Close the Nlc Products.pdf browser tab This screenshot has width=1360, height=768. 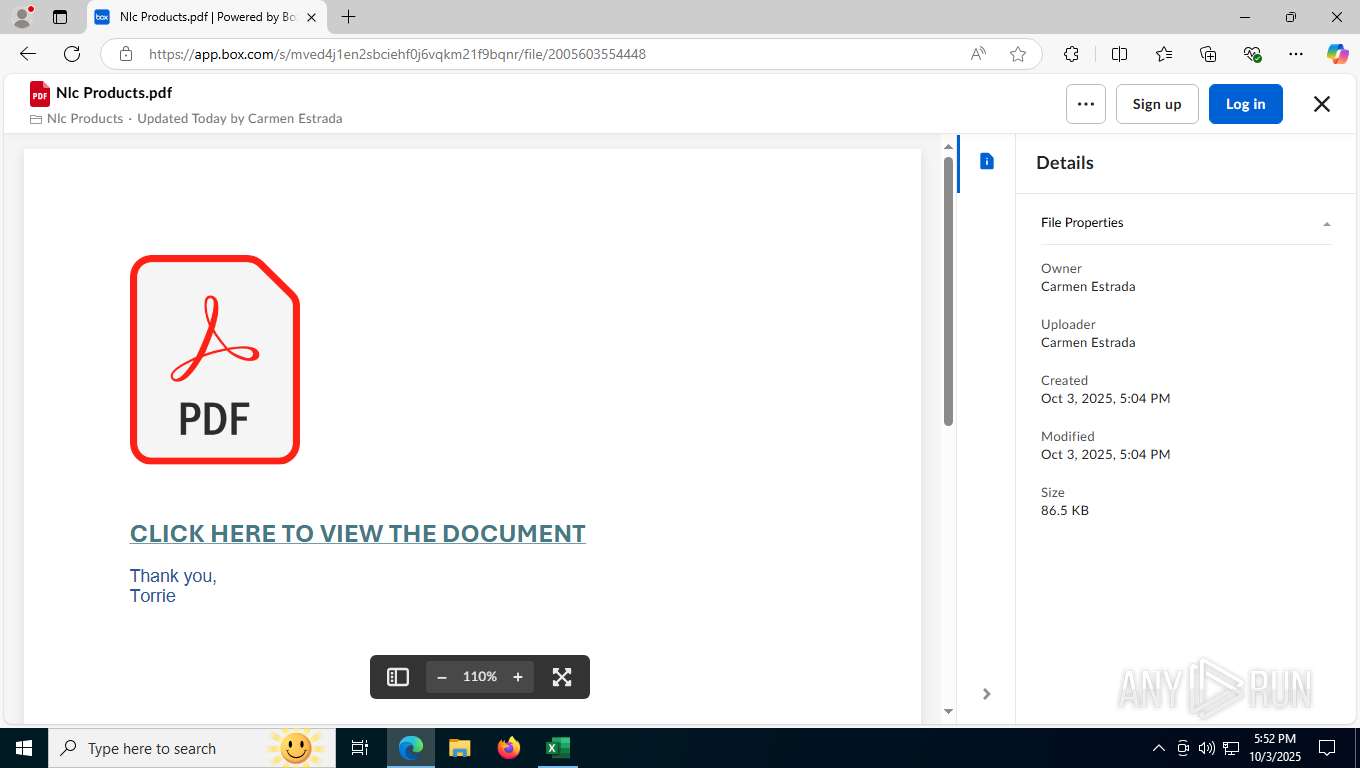click(x=311, y=17)
